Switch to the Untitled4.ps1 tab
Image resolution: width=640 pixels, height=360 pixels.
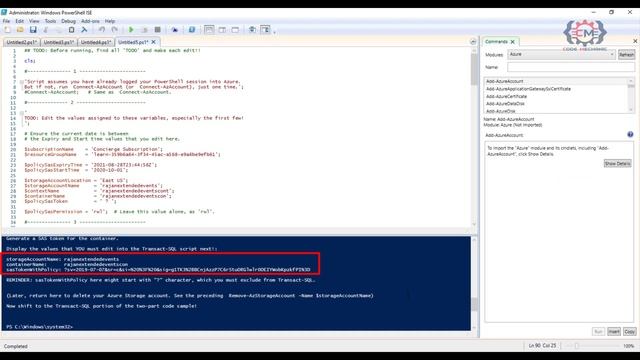click(96, 42)
